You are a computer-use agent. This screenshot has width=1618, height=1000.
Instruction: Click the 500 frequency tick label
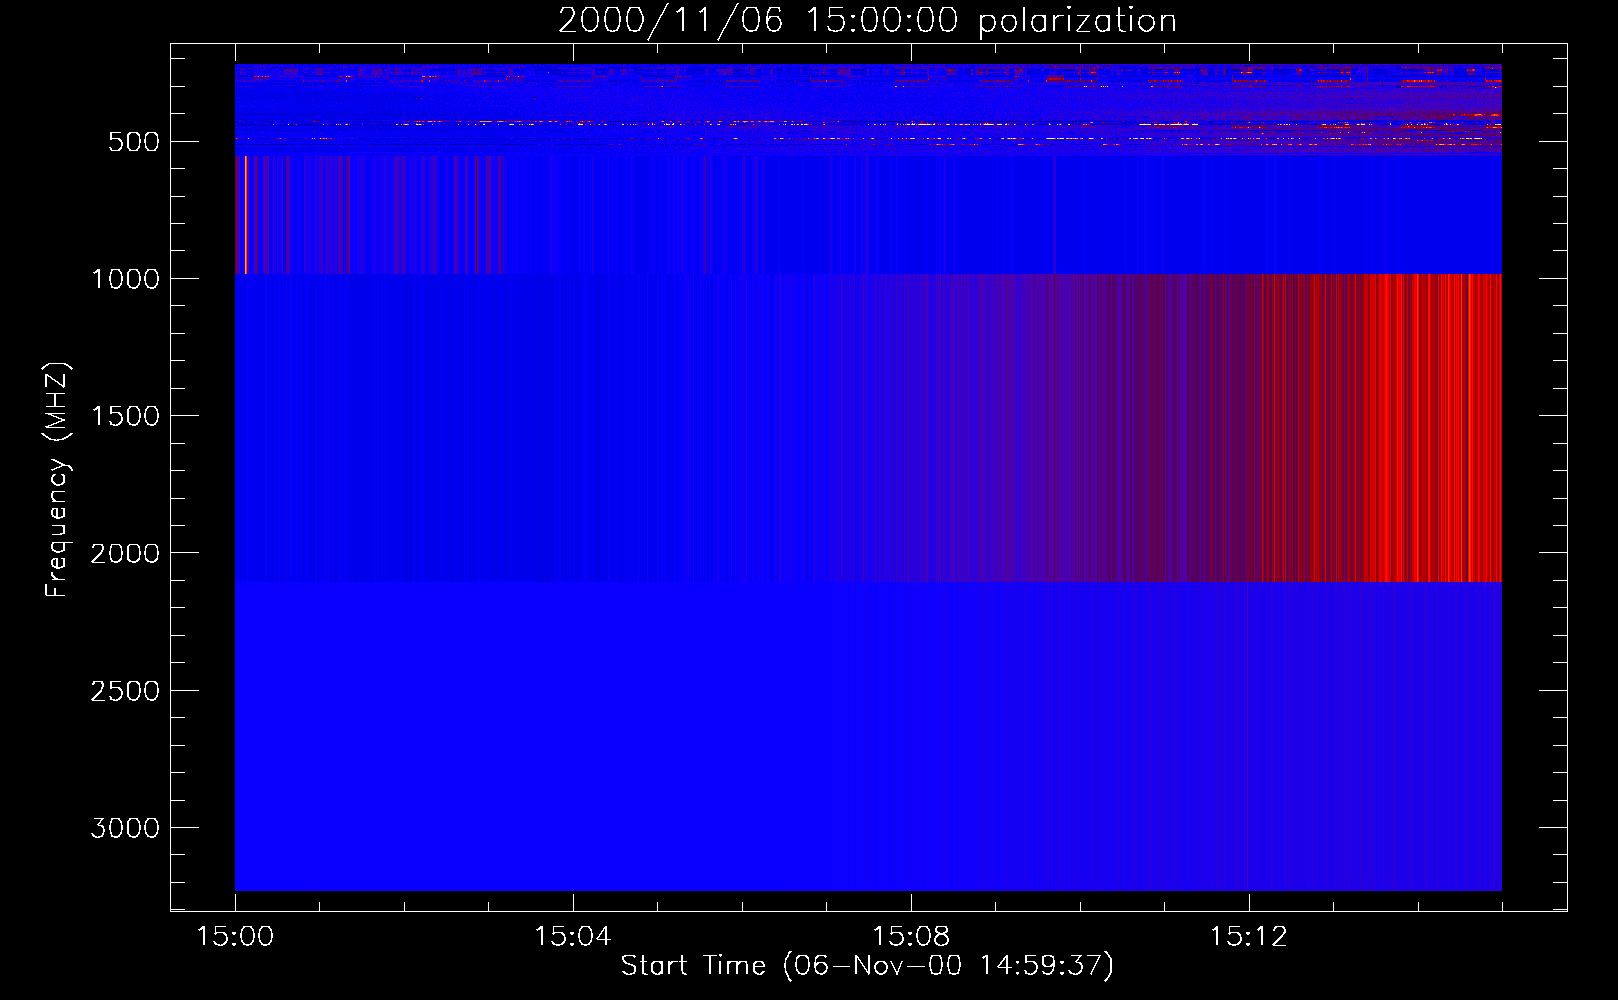point(134,142)
